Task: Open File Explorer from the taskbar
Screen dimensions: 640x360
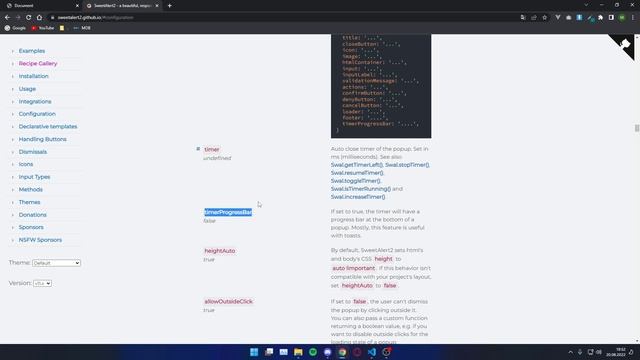Action: pos(298,352)
